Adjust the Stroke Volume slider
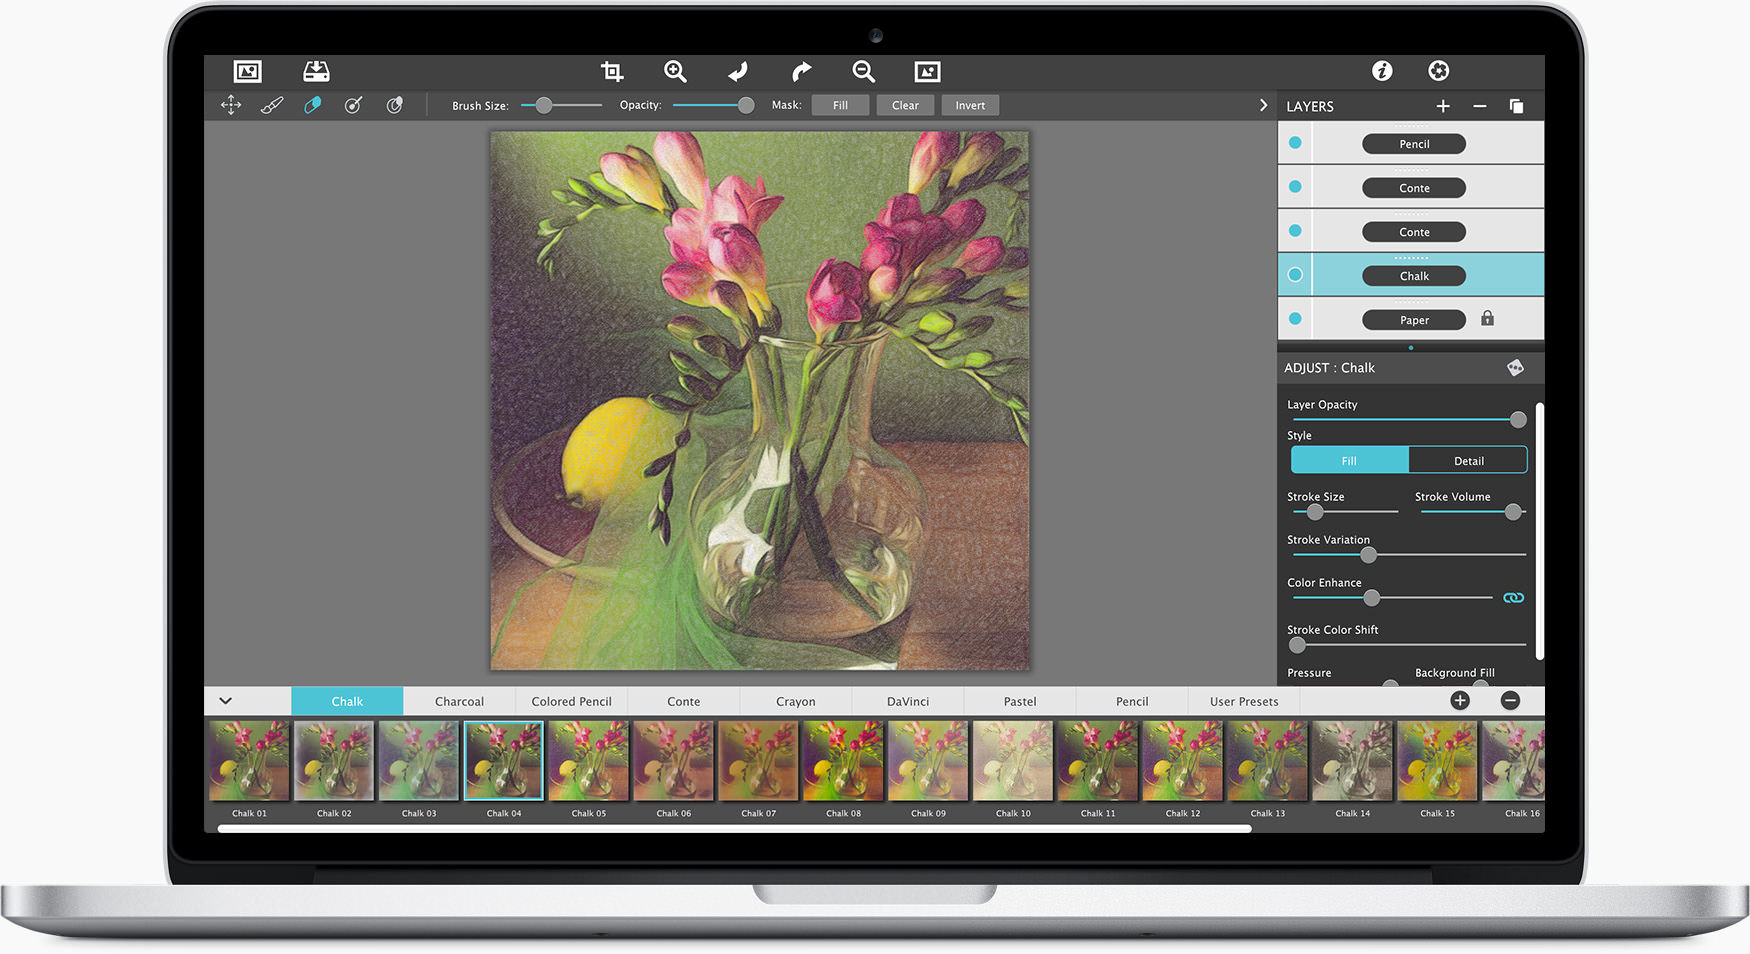The height and width of the screenshot is (954, 1750). pos(1473,512)
